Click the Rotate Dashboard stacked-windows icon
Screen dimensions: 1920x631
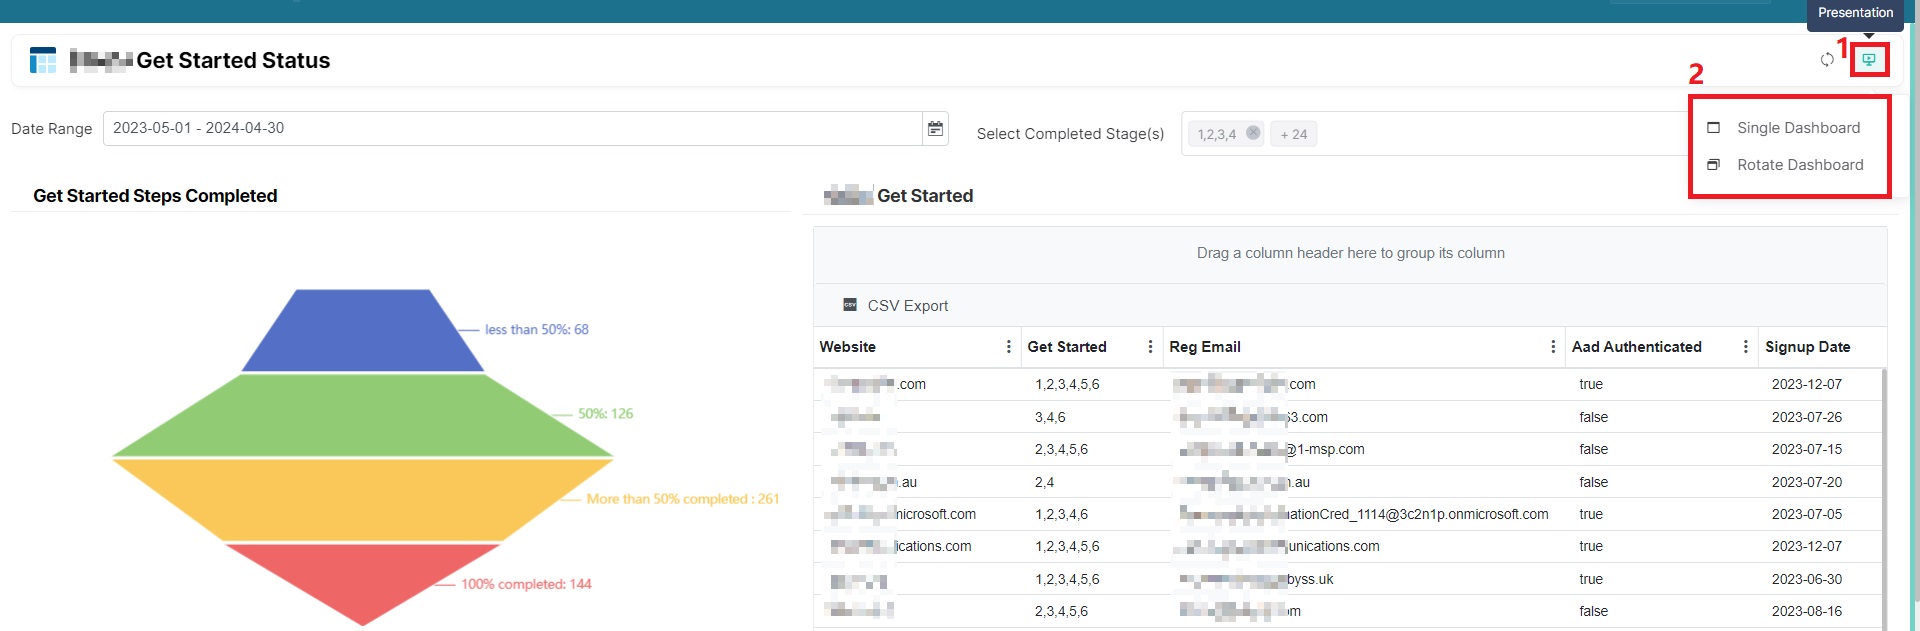[1713, 165]
